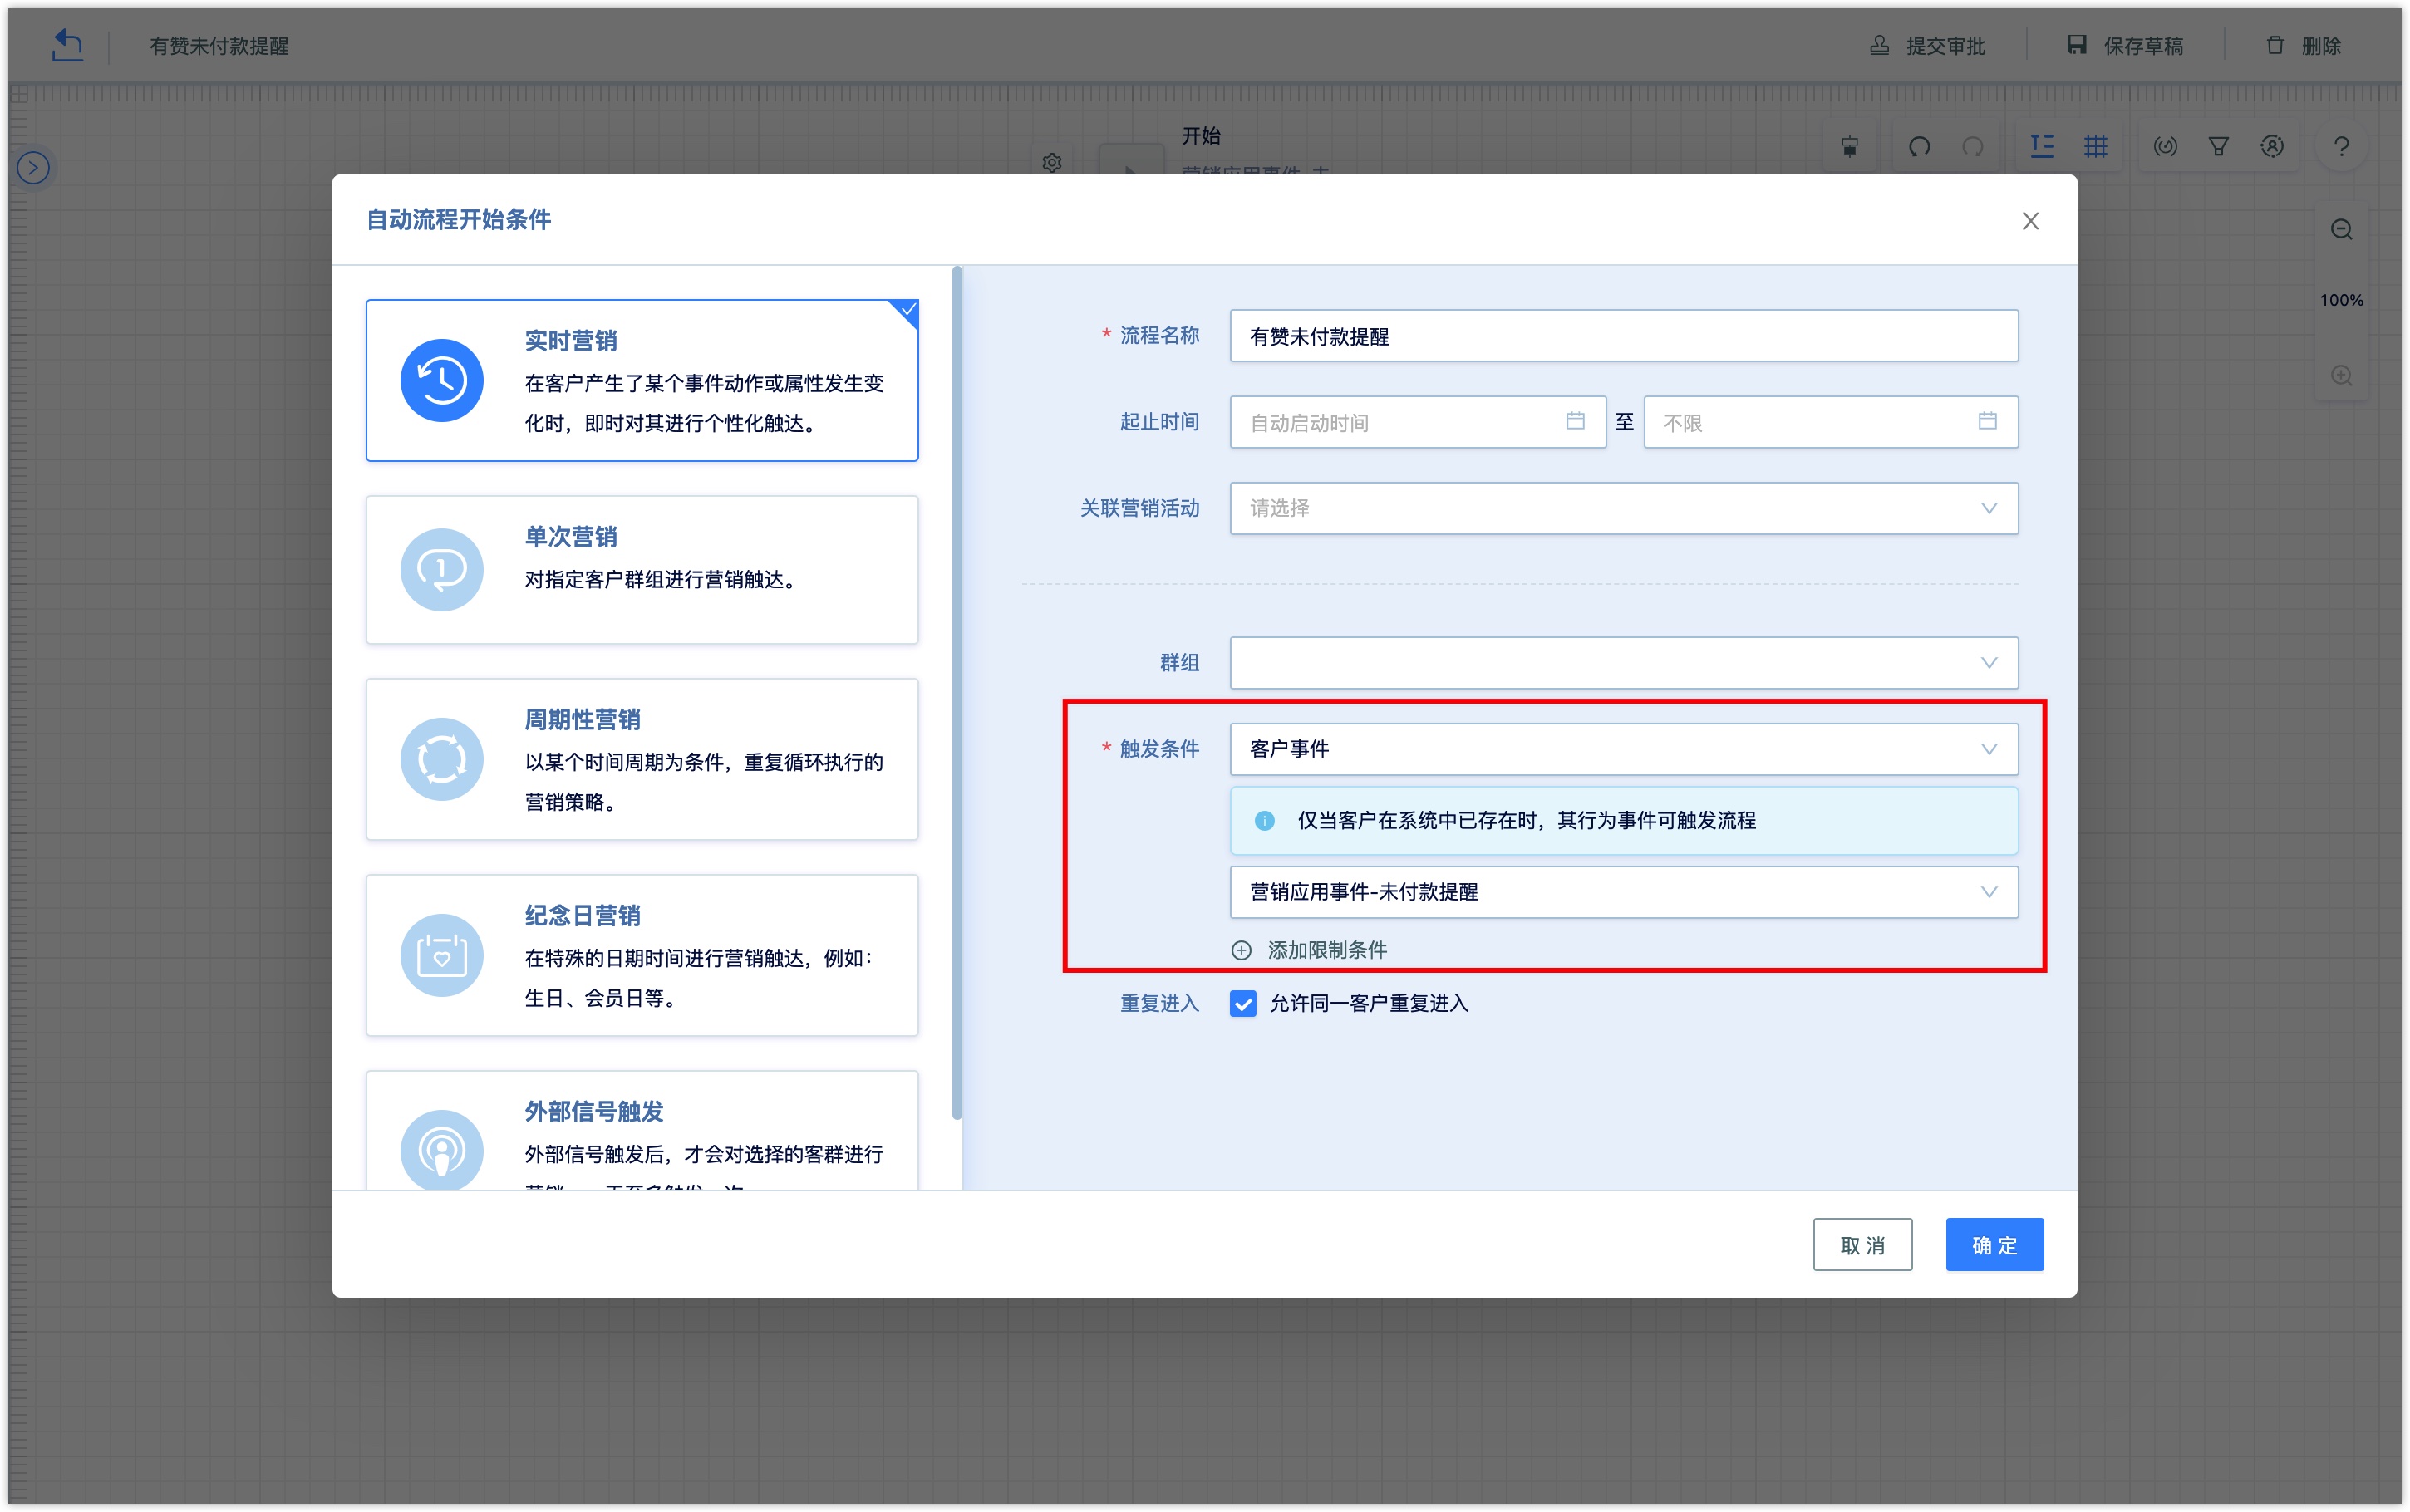Click the pin icon in the canvas toolbar
2410x1512 pixels.
(1849, 147)
